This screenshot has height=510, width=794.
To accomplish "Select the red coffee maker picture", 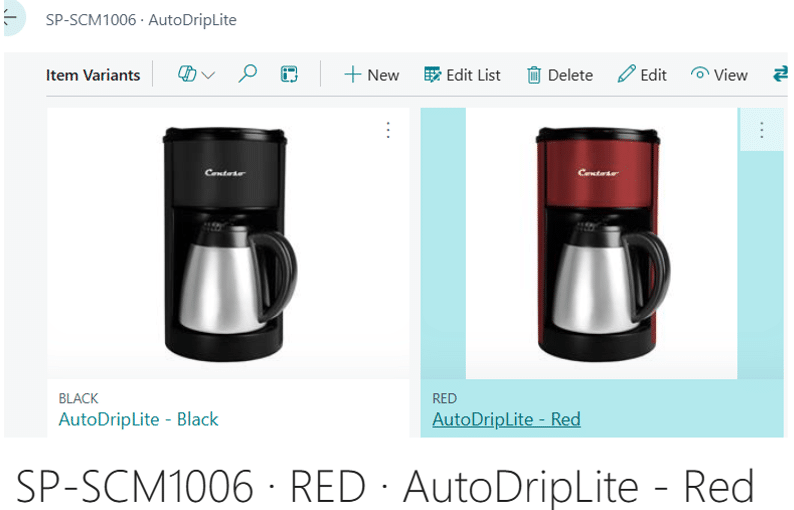I will coord(601,244).
